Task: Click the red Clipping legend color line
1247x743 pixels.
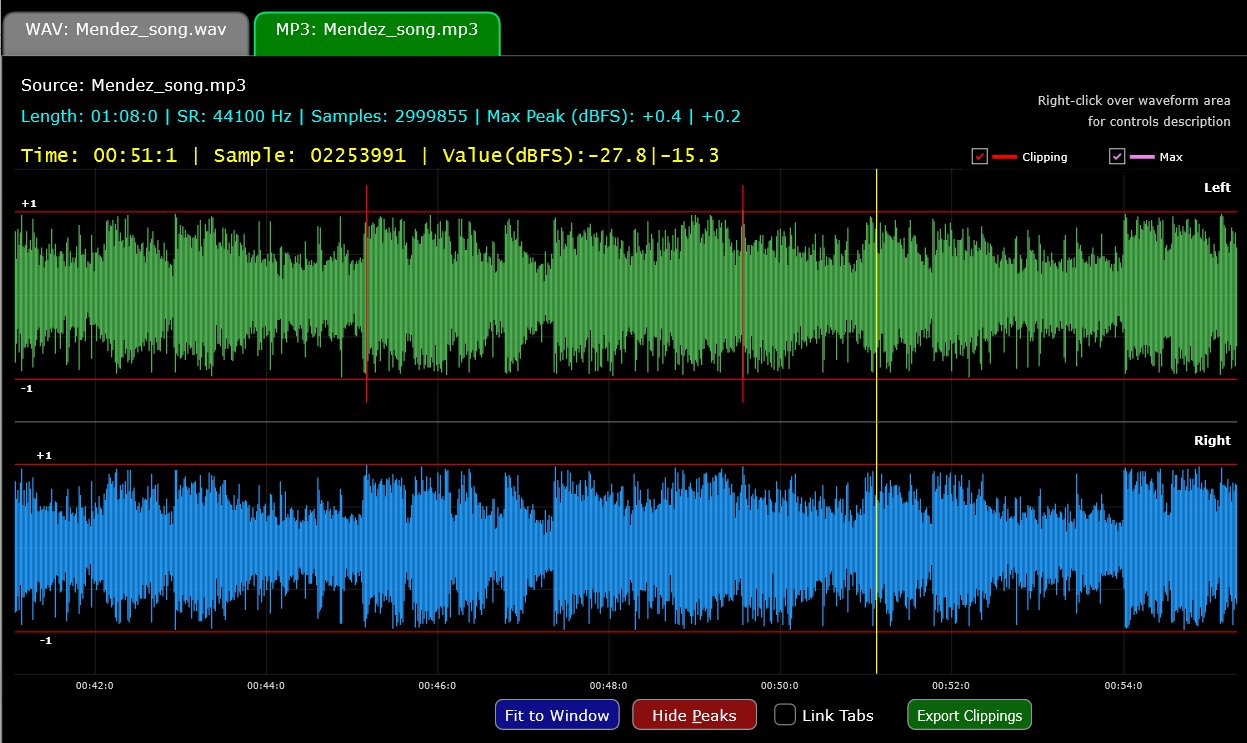Action: click(x=1004, y=157)
